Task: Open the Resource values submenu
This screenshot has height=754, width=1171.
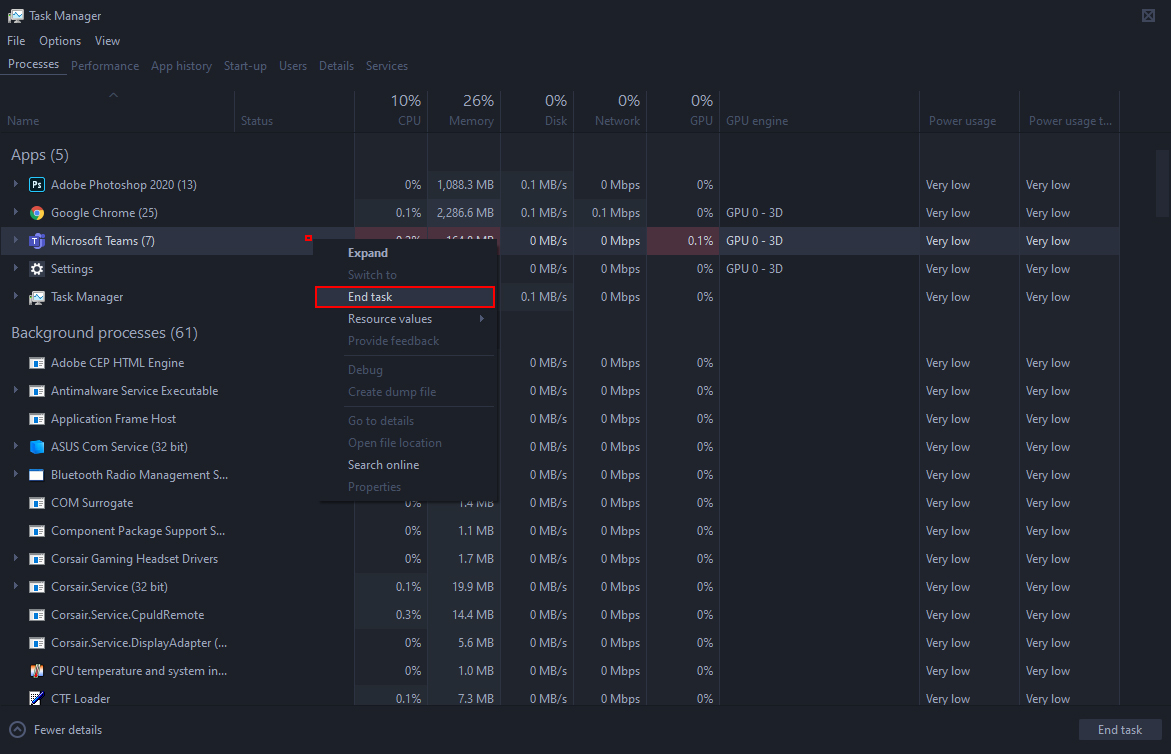Action: click(x=407, y=319)
